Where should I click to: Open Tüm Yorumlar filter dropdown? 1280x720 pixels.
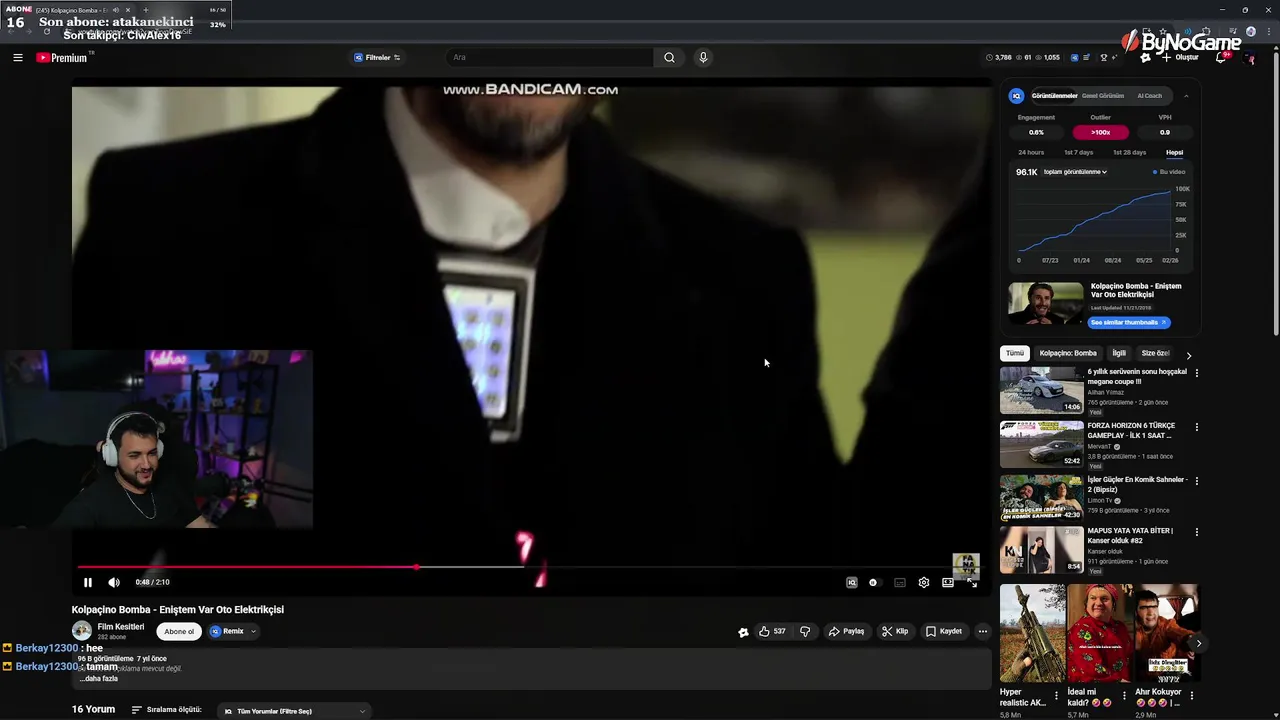tap(295, 711)
